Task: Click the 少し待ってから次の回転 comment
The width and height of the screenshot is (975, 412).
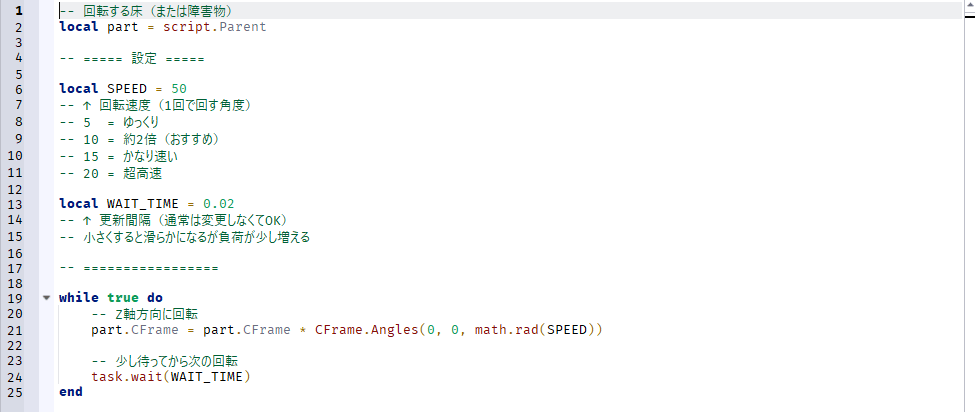Action: pos(165,361)
